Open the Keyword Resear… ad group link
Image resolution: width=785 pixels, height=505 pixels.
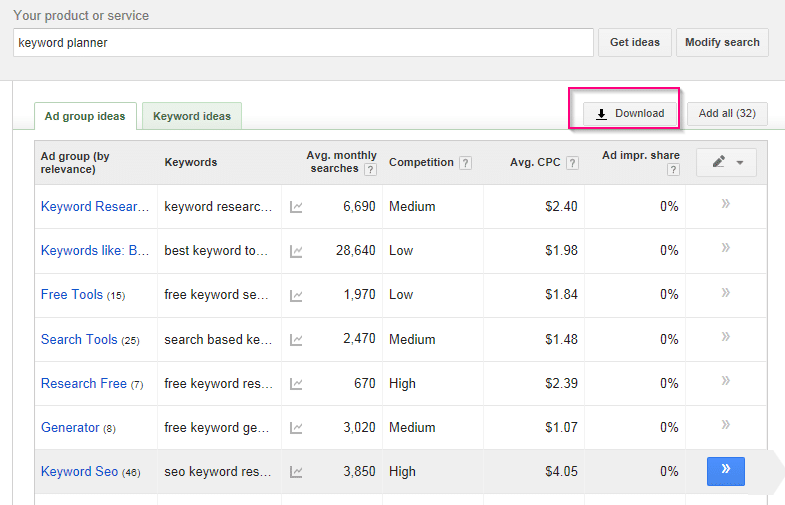click(95, 207)
